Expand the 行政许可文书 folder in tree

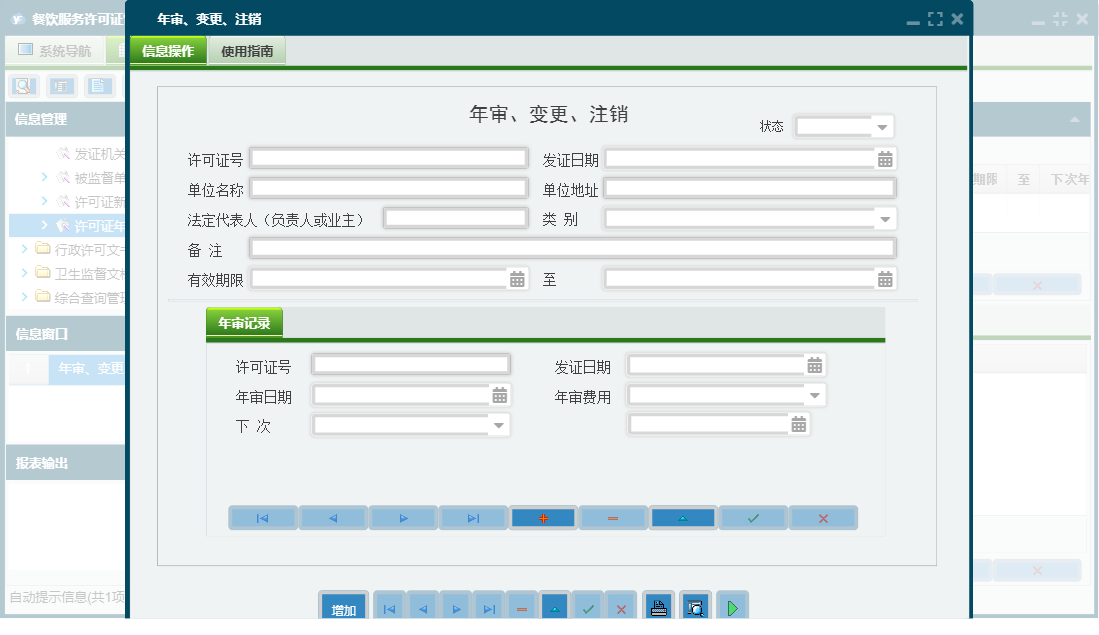(x=25, y=249)
